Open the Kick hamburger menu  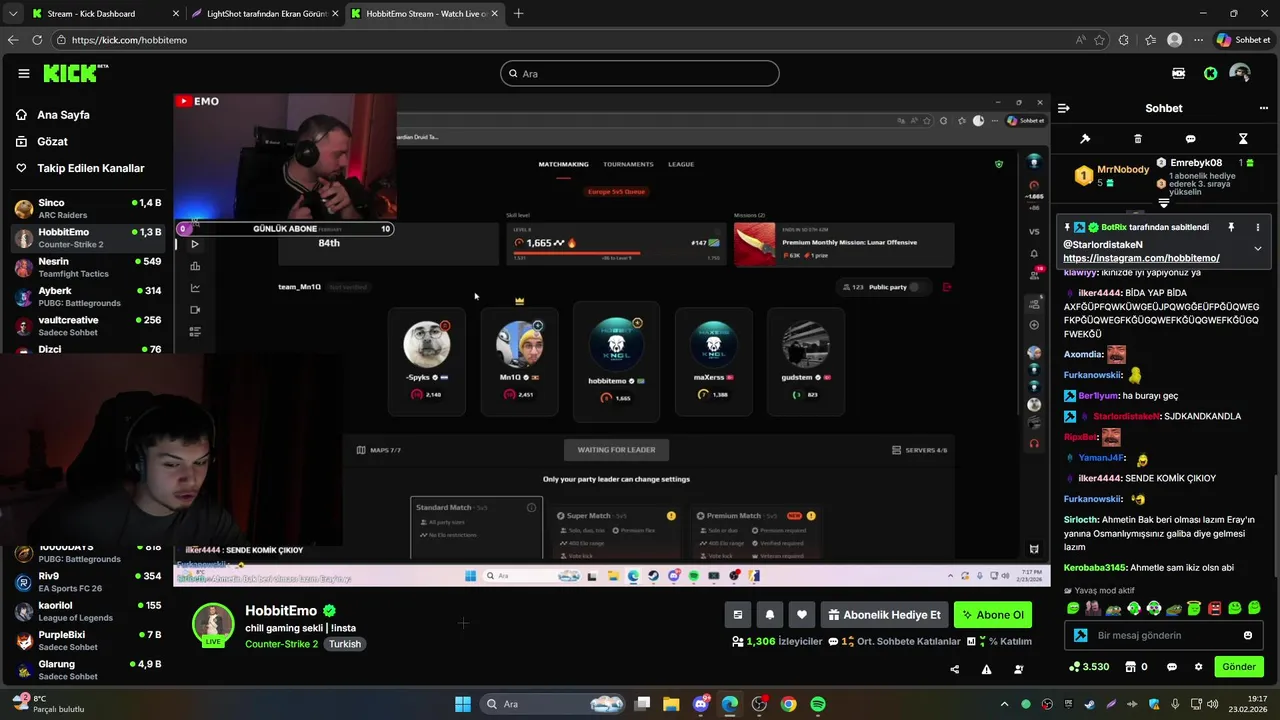pyautogui.click(x=24, y=73)
